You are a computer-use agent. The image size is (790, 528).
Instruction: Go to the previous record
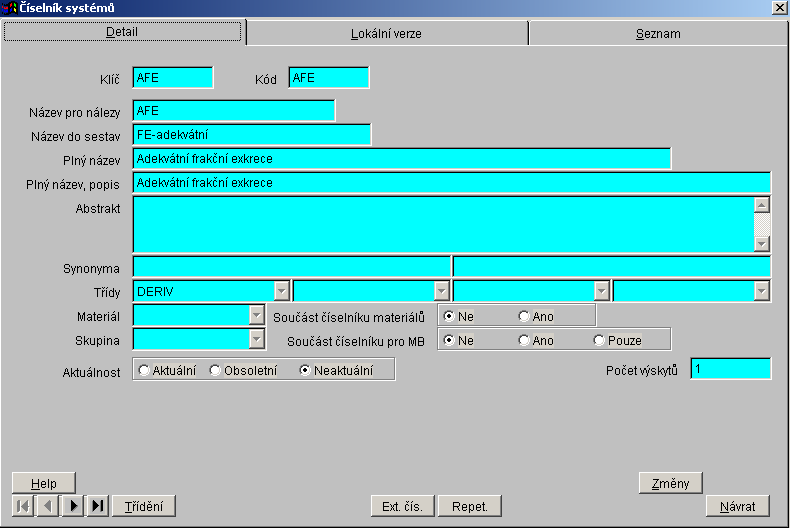coord(47,506)
